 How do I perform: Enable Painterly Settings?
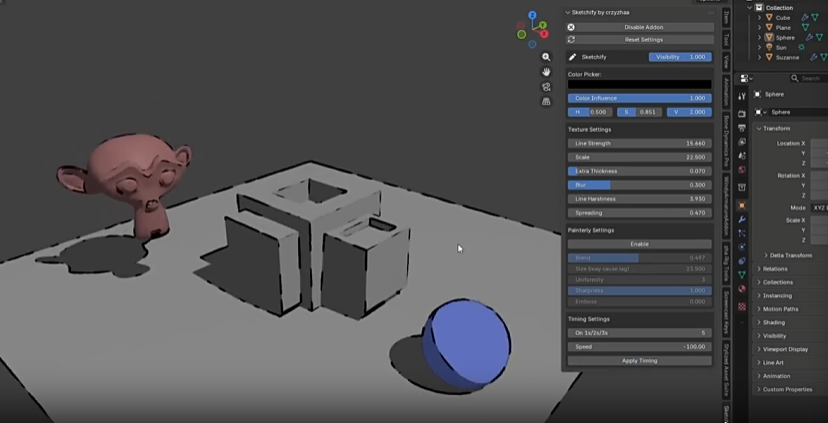(x=640, y=244)
